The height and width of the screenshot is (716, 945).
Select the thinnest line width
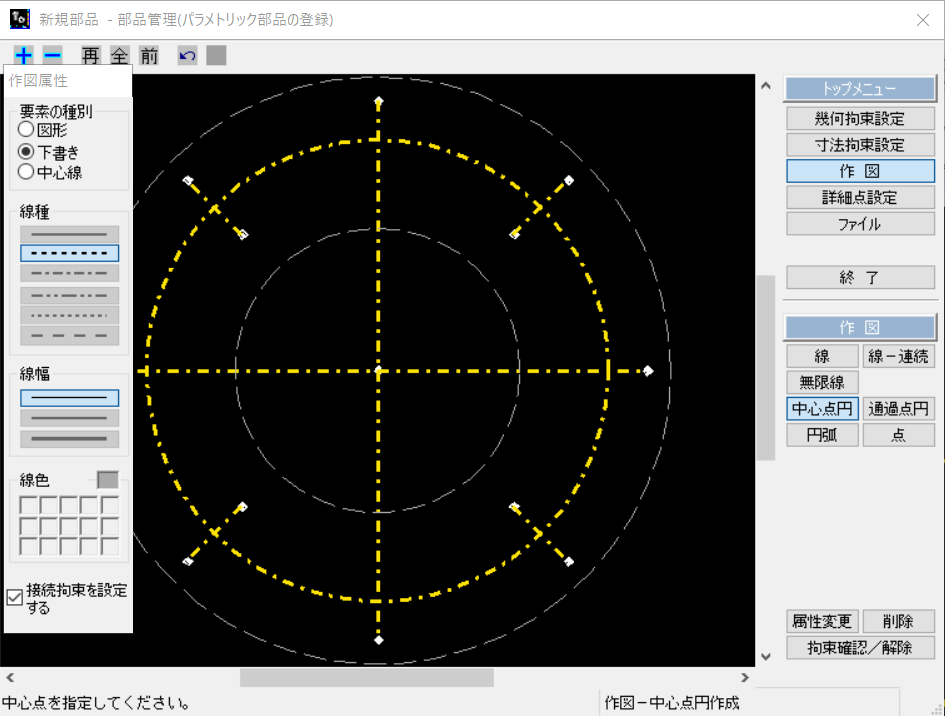tap(69, 398)
